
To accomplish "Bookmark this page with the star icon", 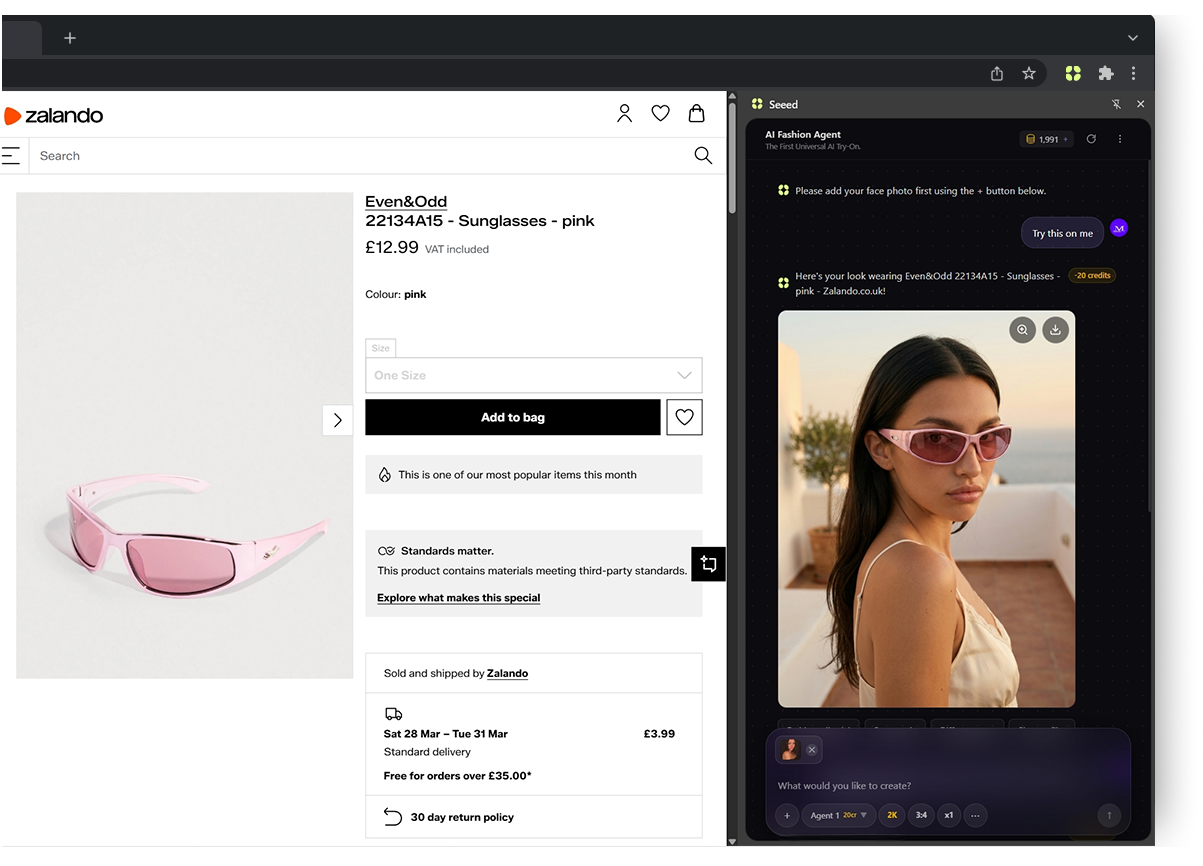I will point(1028,73).
